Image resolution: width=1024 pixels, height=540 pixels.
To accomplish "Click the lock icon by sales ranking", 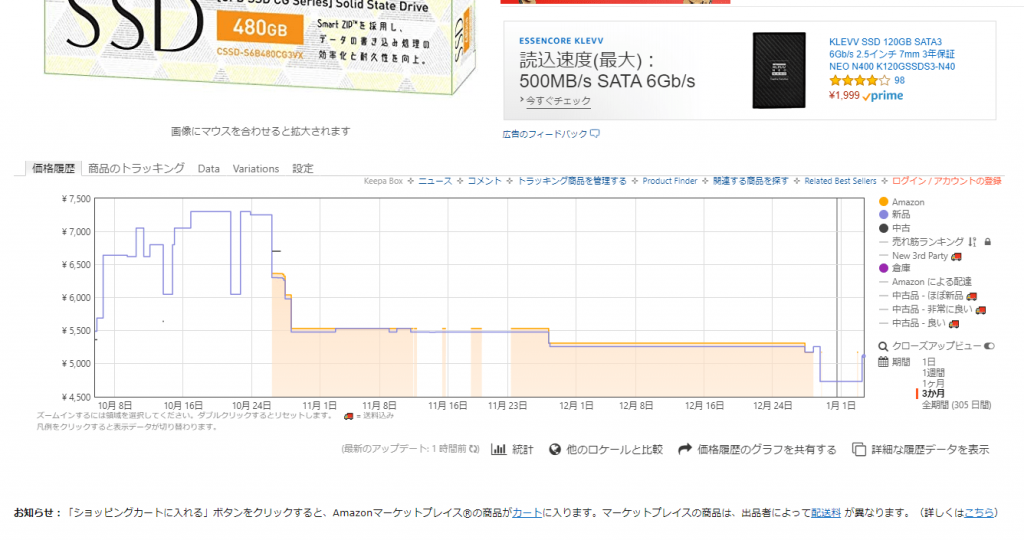I will (987, 242).
